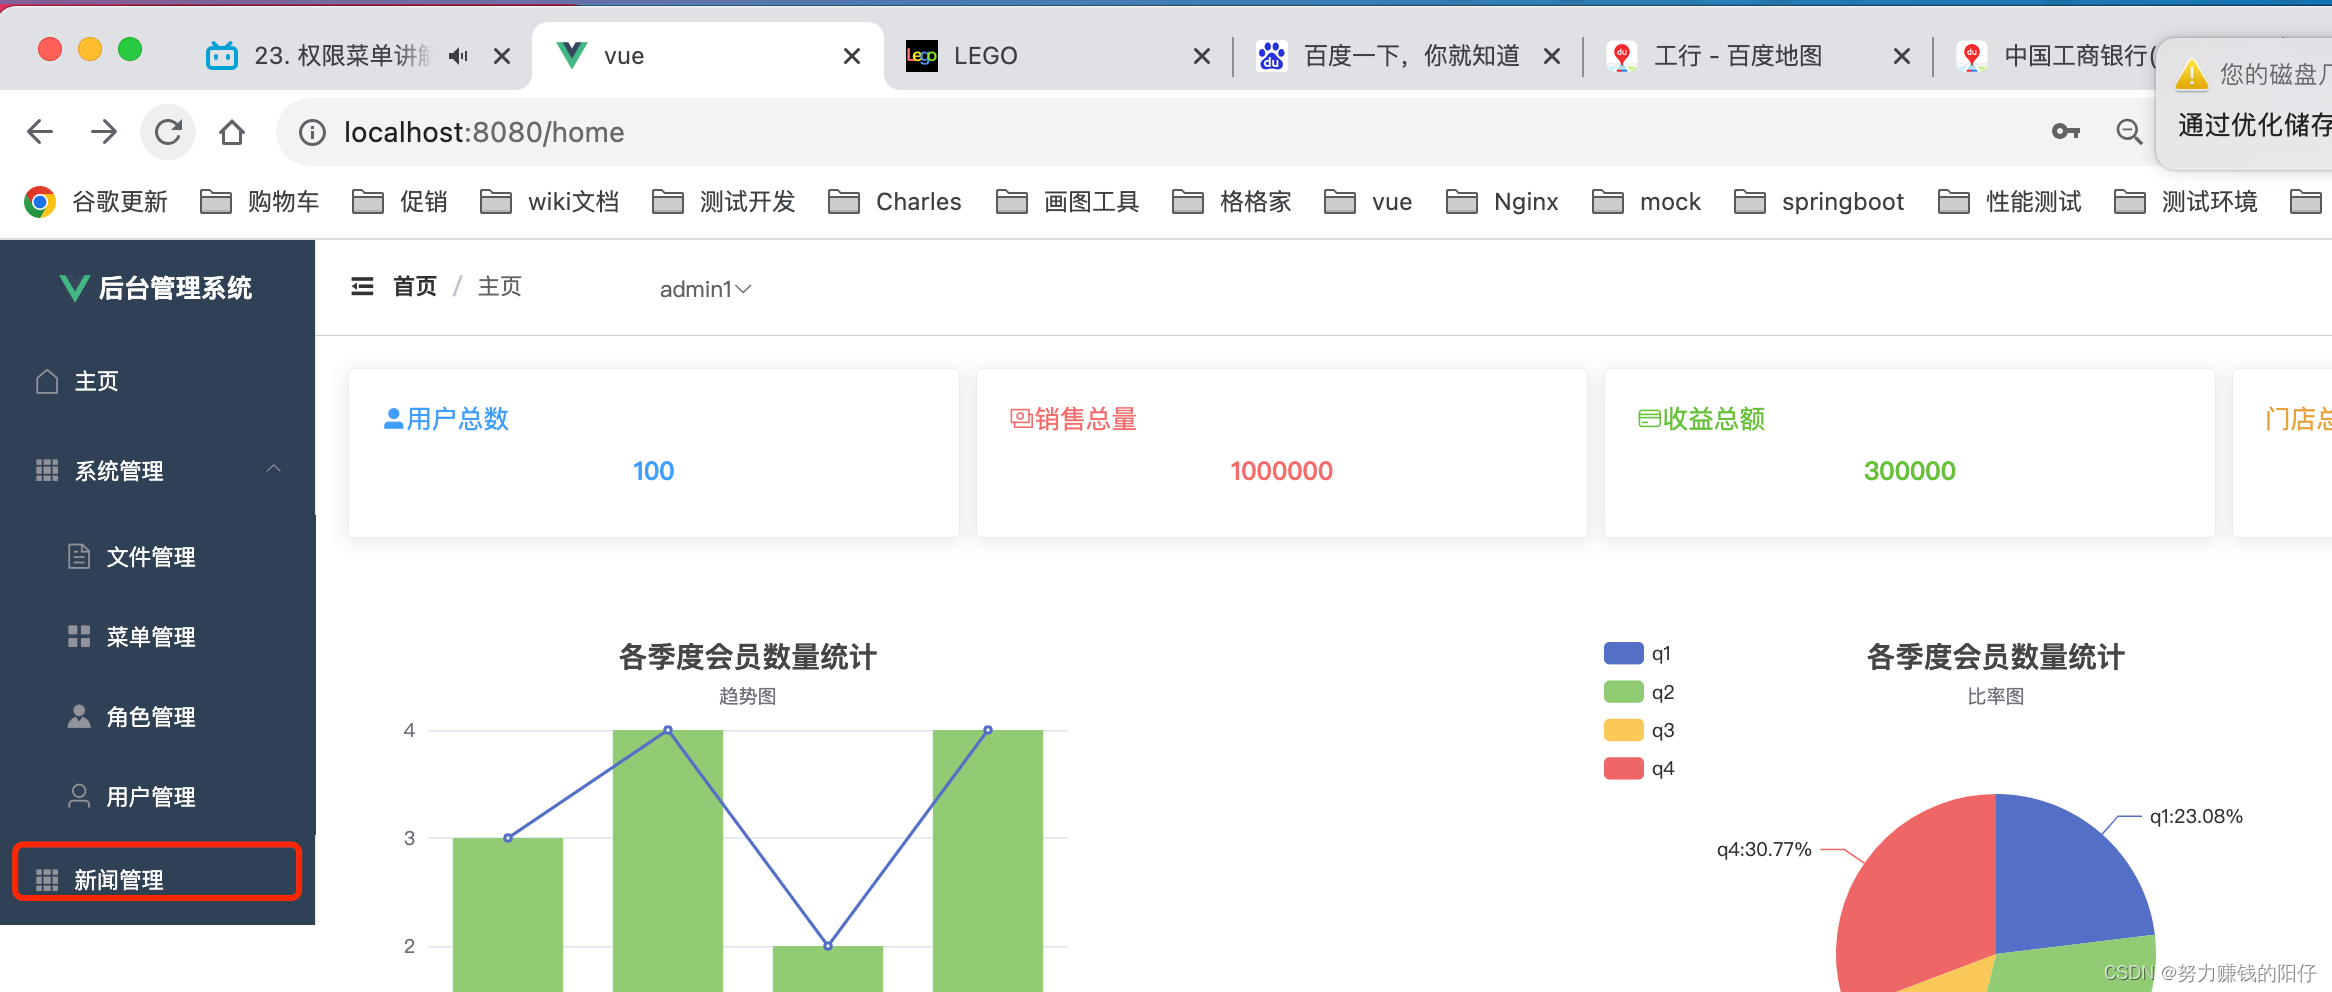Open the Charles bookmark folder

pos(895,202)
